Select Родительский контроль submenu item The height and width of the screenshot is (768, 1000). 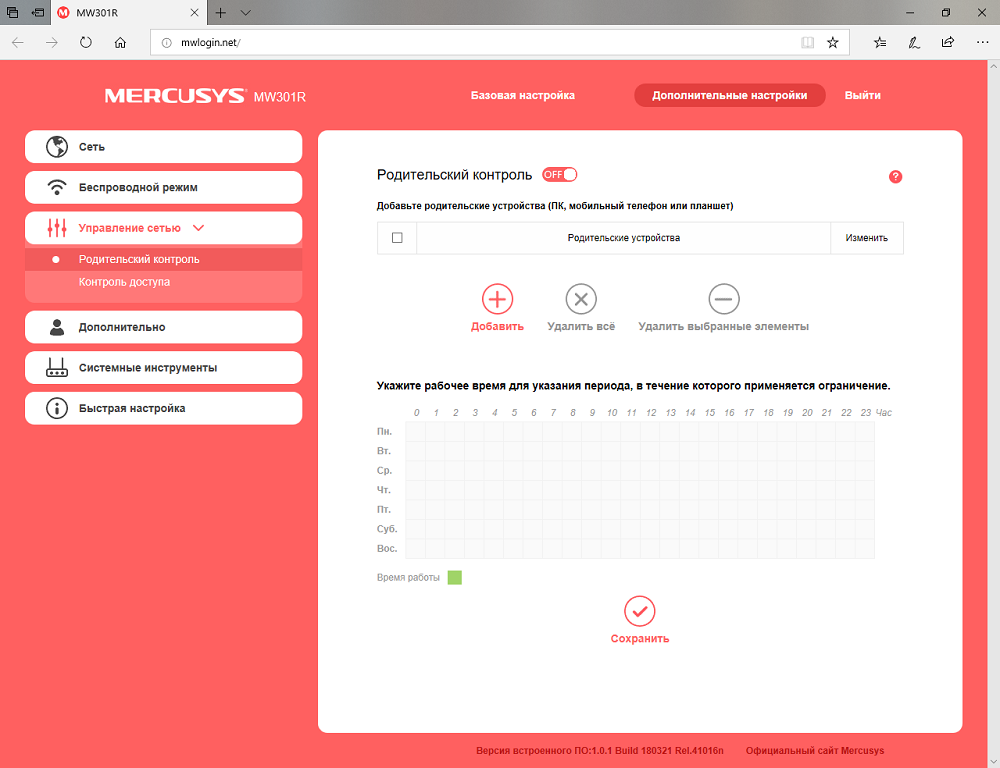[x=163, y=260]
